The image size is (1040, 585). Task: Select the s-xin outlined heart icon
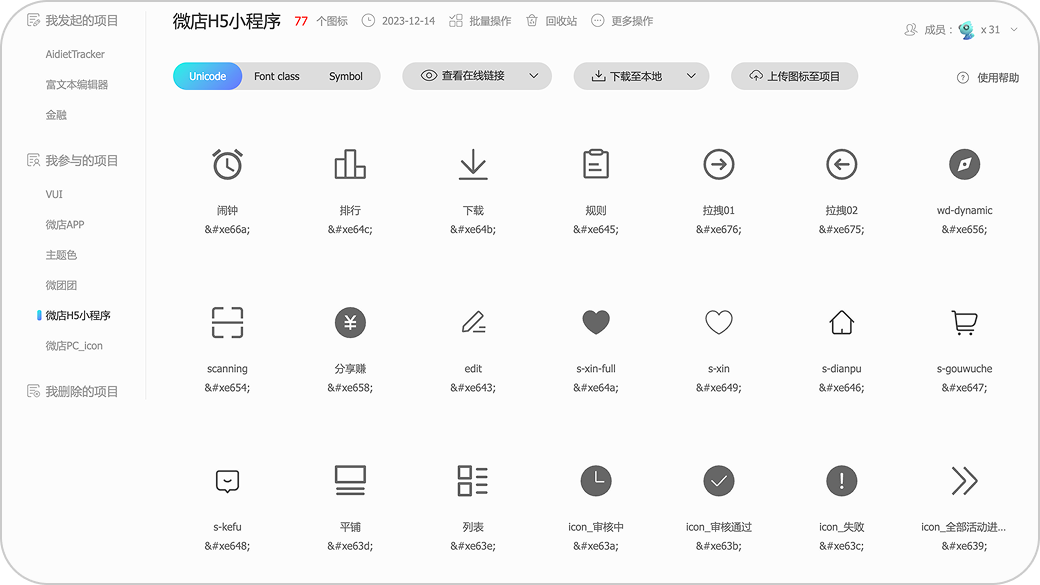[x=719, y=322]
